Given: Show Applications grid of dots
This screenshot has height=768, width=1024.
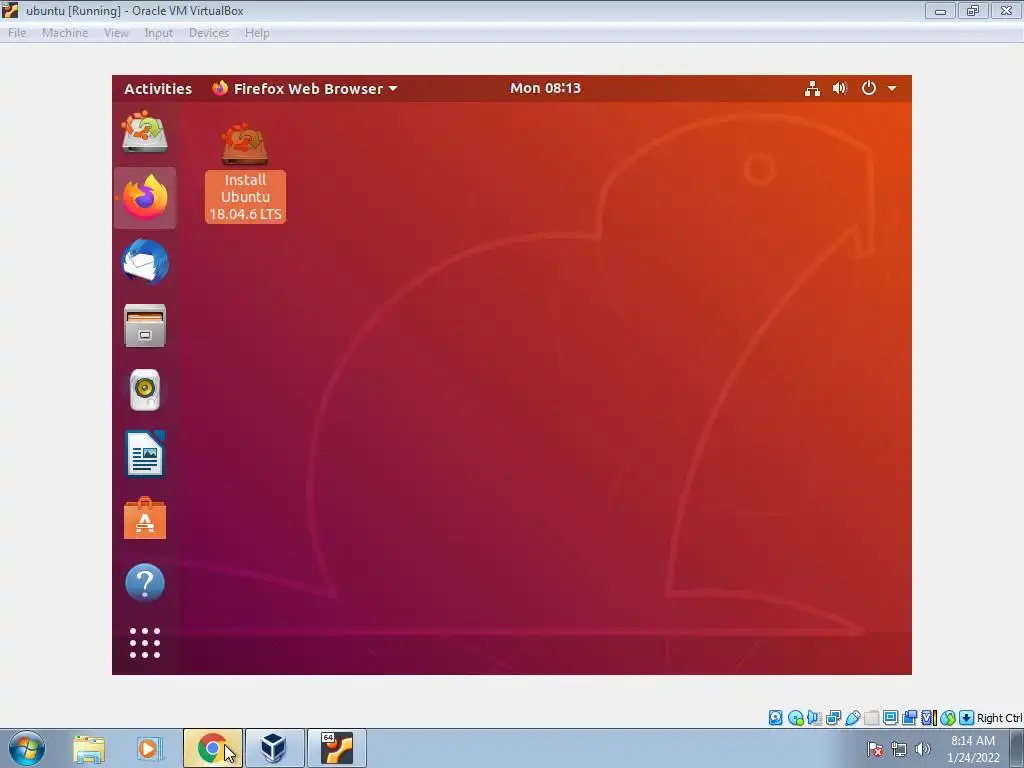Looking at the screenshot, I should click(x=145, y=643).
